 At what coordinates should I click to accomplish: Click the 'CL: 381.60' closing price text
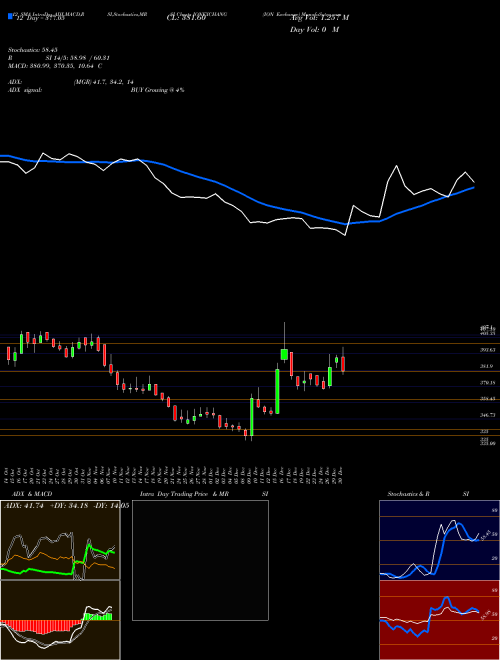click(186, 18)
